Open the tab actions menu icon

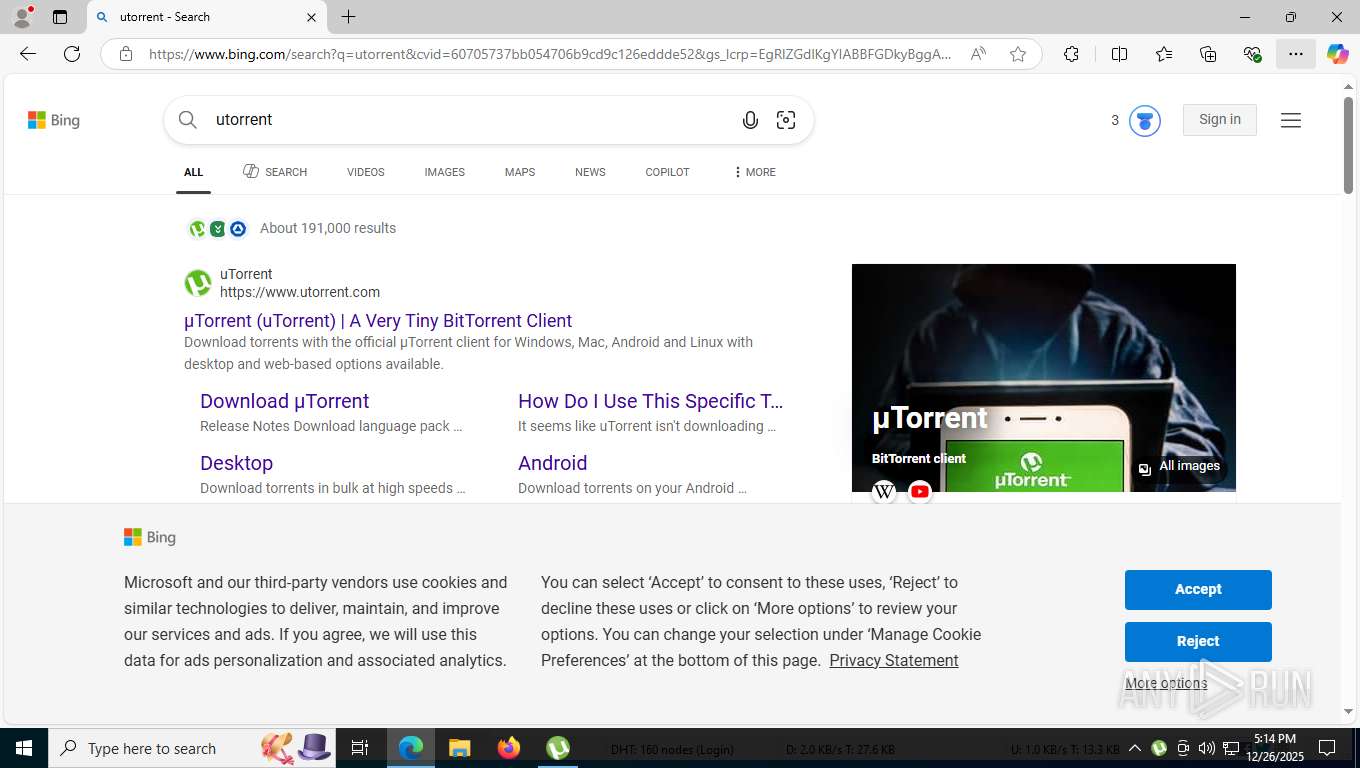[x=60, y=17]
